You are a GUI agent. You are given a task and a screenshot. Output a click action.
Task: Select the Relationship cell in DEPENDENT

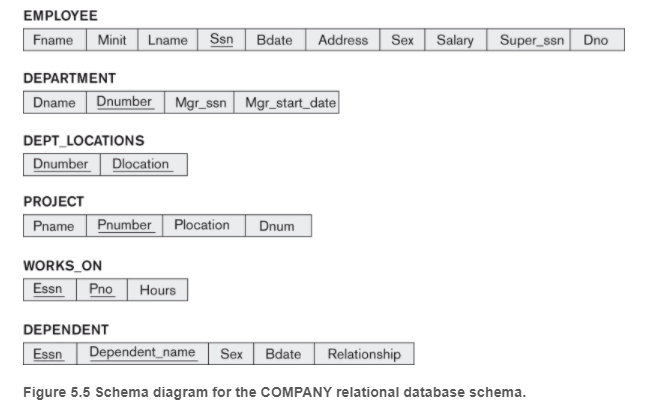pyautogui.click(x=364, y=354)
